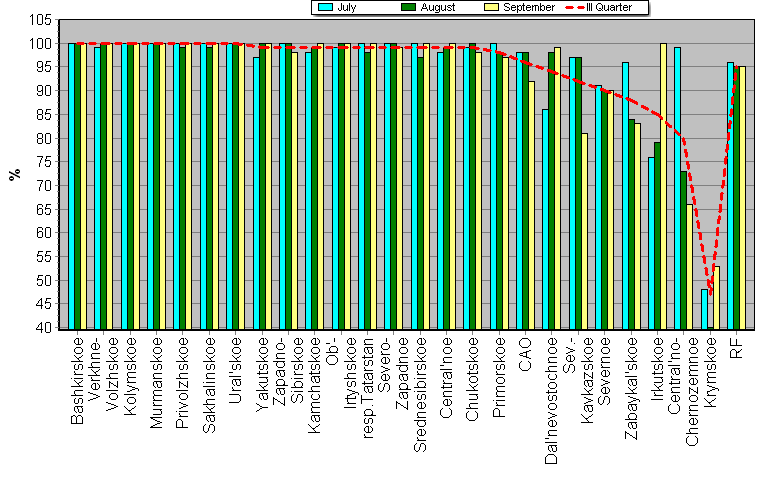This screenshot has height=479, width=777.
Task: Click the 'RF' axis label
Action: click(x=736, y=348)
